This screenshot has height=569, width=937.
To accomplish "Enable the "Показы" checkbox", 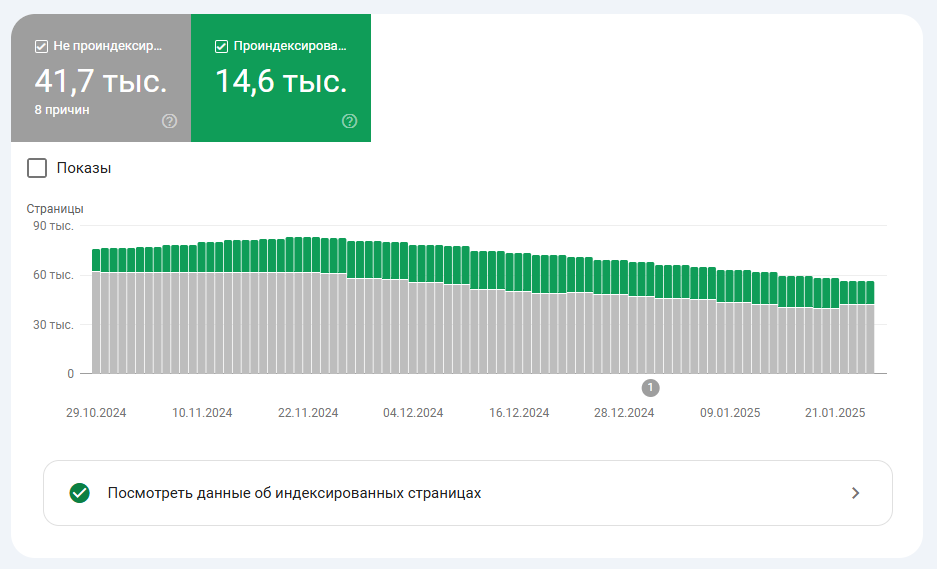I will pos(37,168).
